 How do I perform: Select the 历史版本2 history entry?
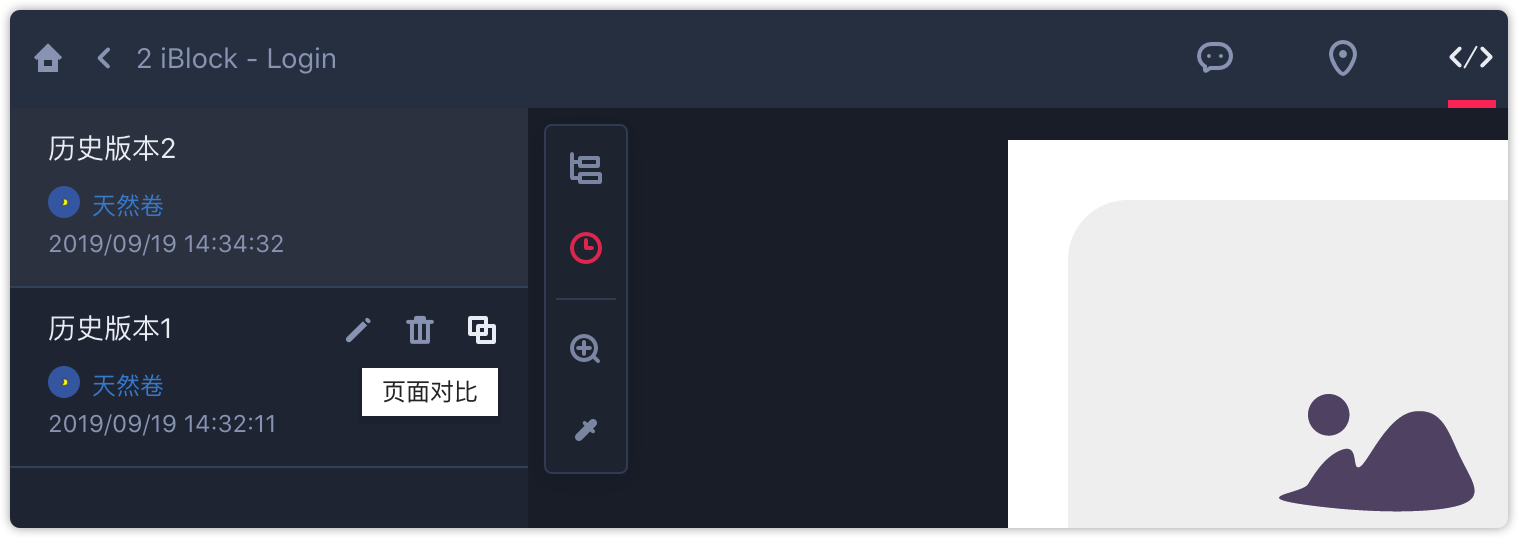[x=269, y=197]
